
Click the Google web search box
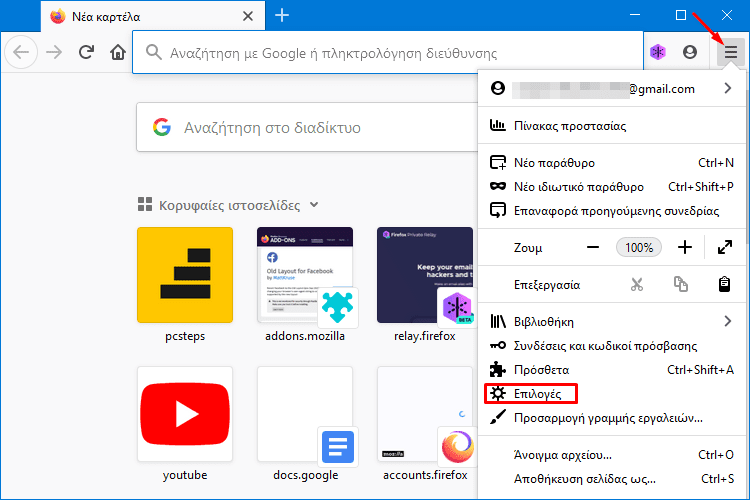[307, 127]
